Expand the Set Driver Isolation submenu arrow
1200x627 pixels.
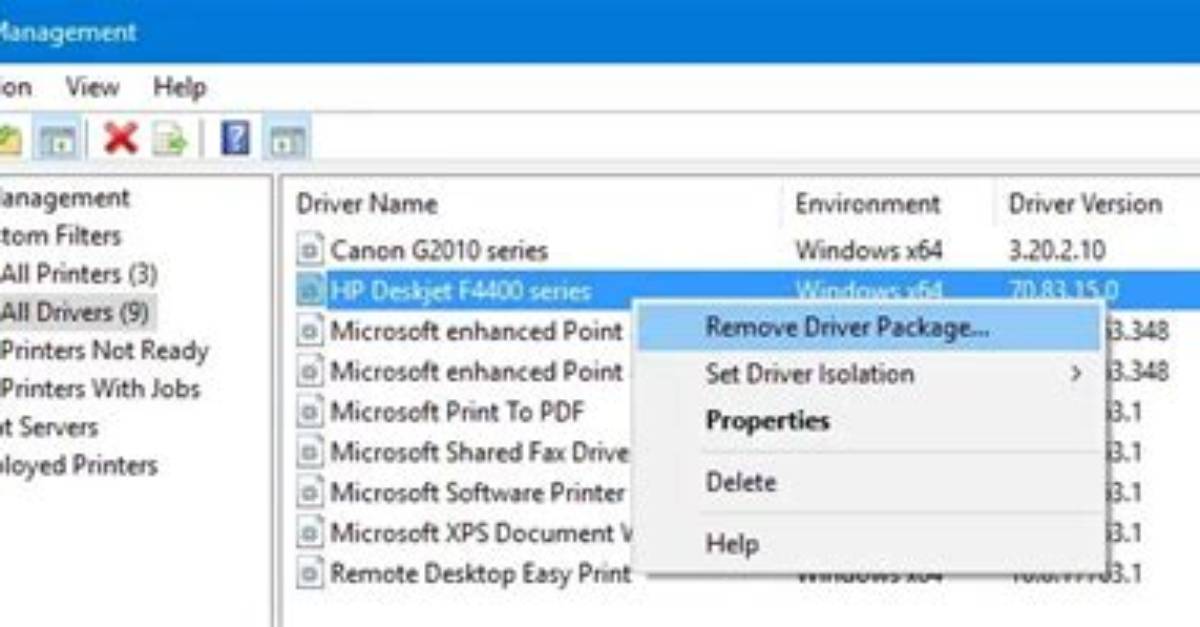[1076, 374]
